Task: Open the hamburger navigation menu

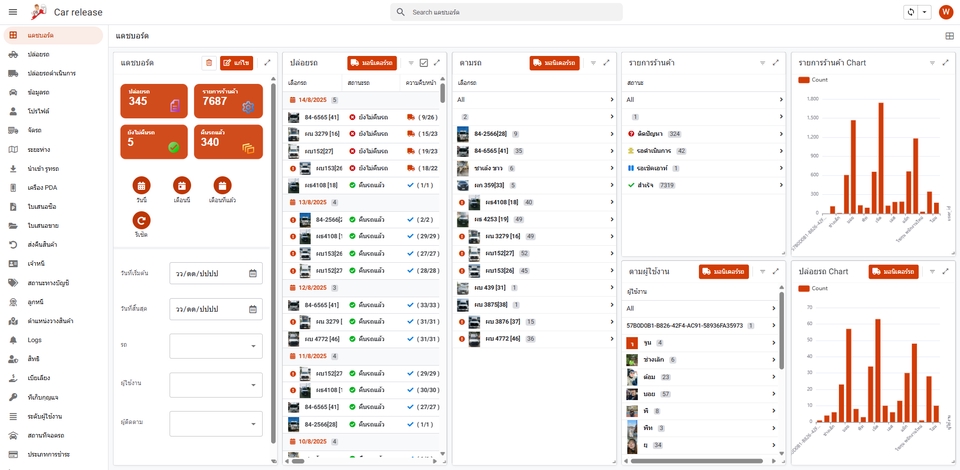Action: (x=13, y=12)
